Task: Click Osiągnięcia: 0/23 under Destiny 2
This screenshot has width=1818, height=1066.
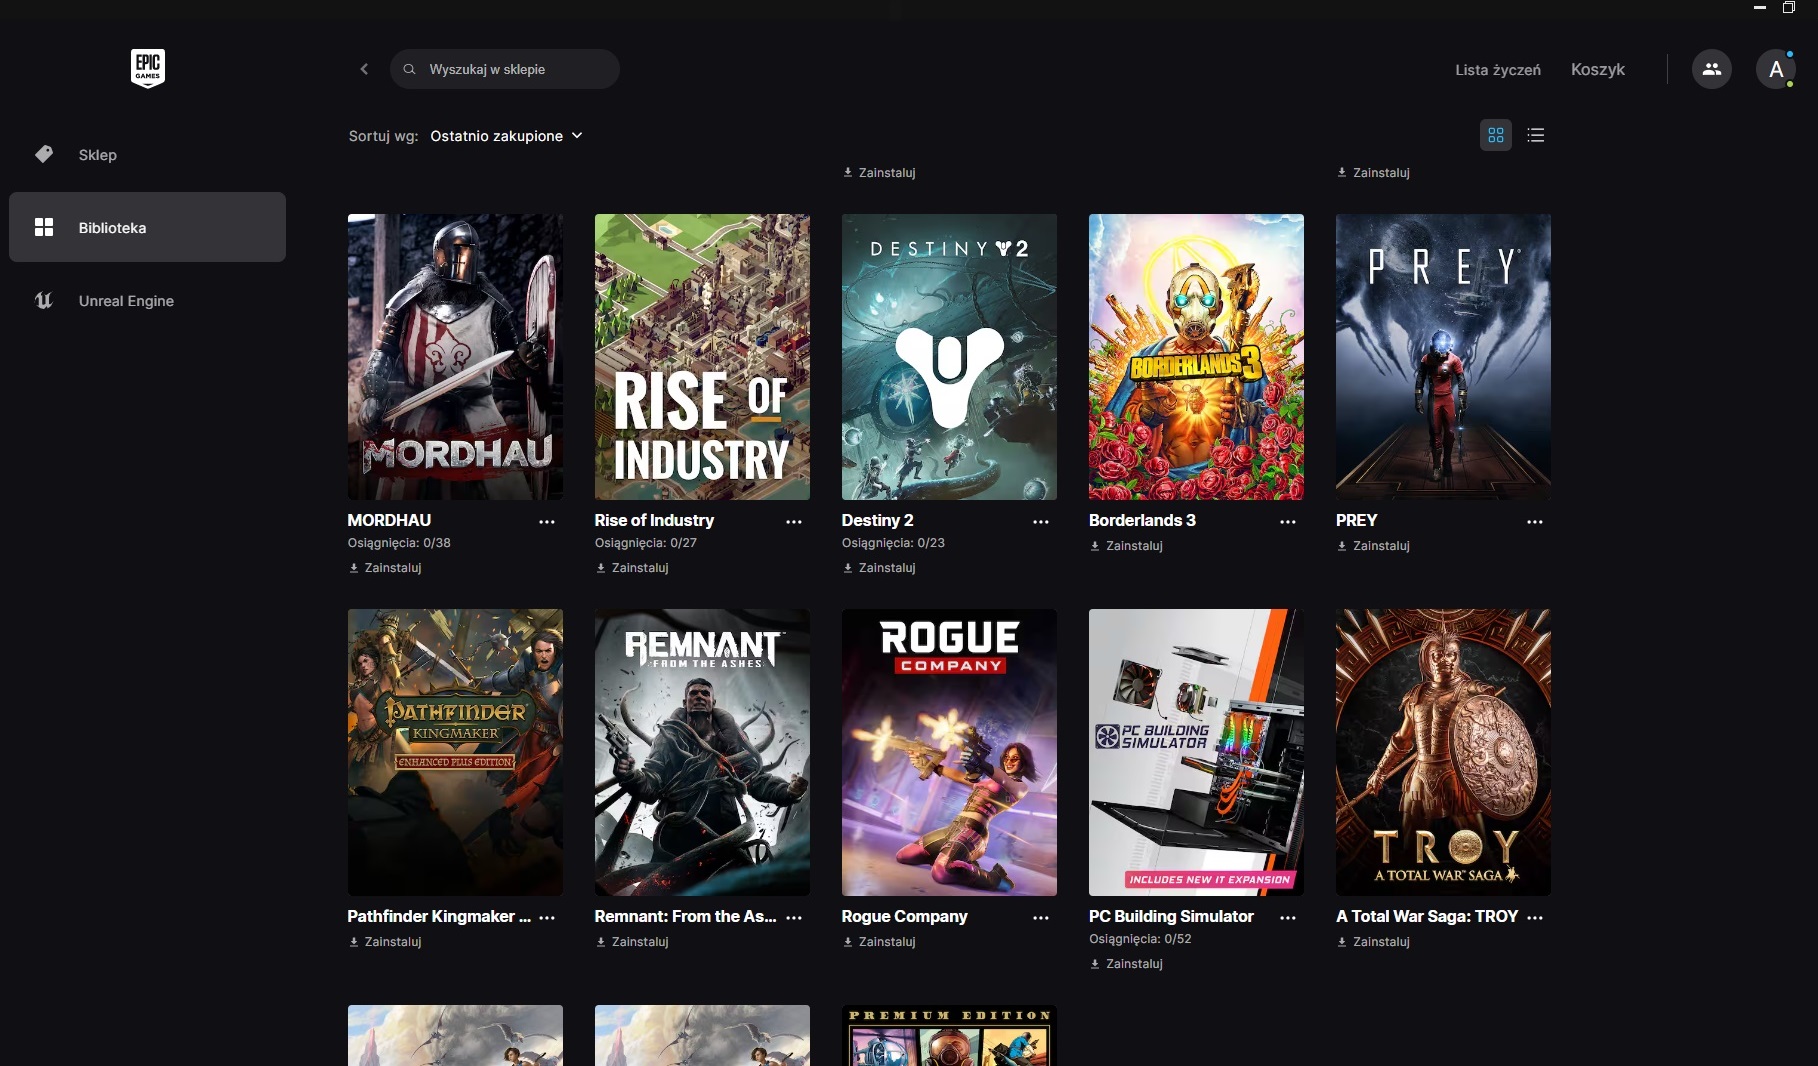Action: click(893, 543)
